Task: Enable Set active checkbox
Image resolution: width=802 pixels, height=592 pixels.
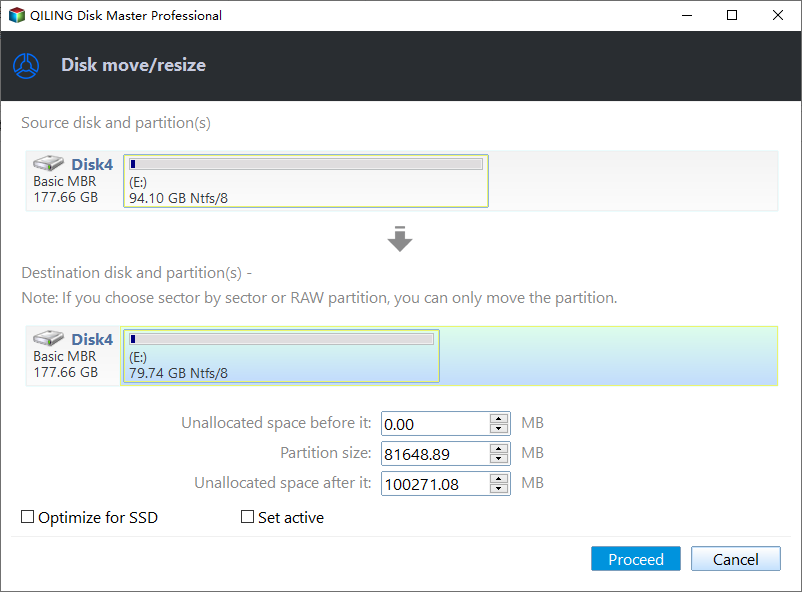Action: 248,517
